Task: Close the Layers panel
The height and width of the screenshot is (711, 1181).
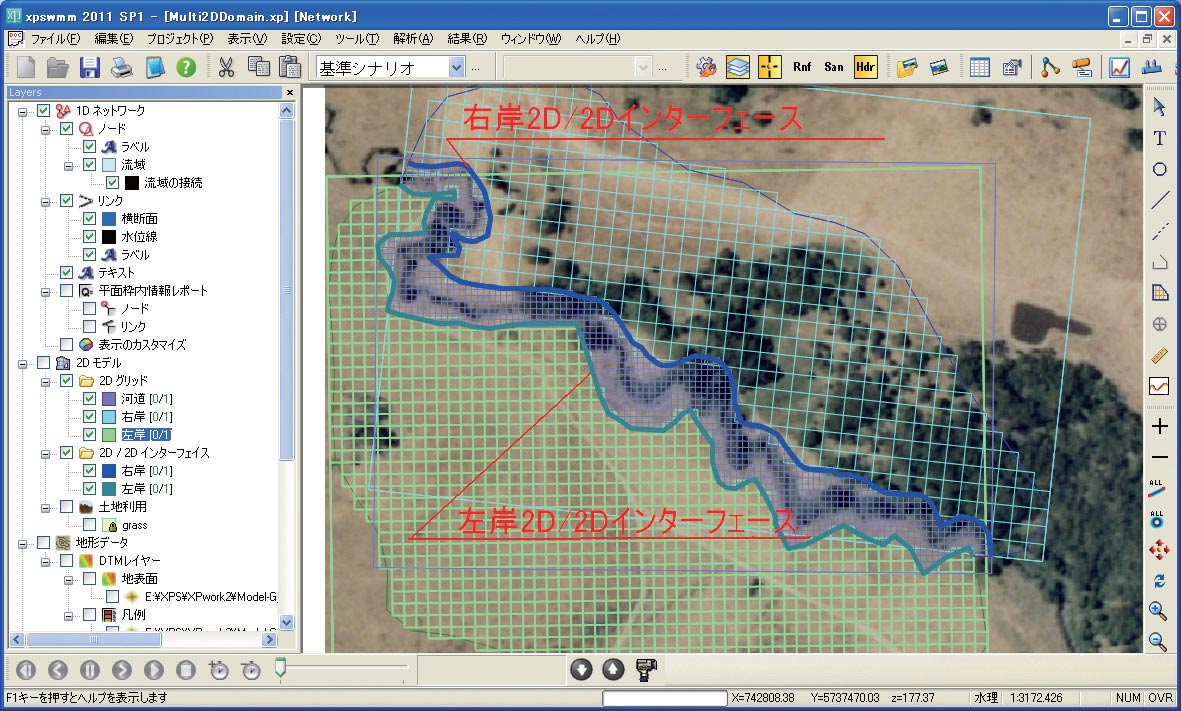Action: (x=290, y=92)
